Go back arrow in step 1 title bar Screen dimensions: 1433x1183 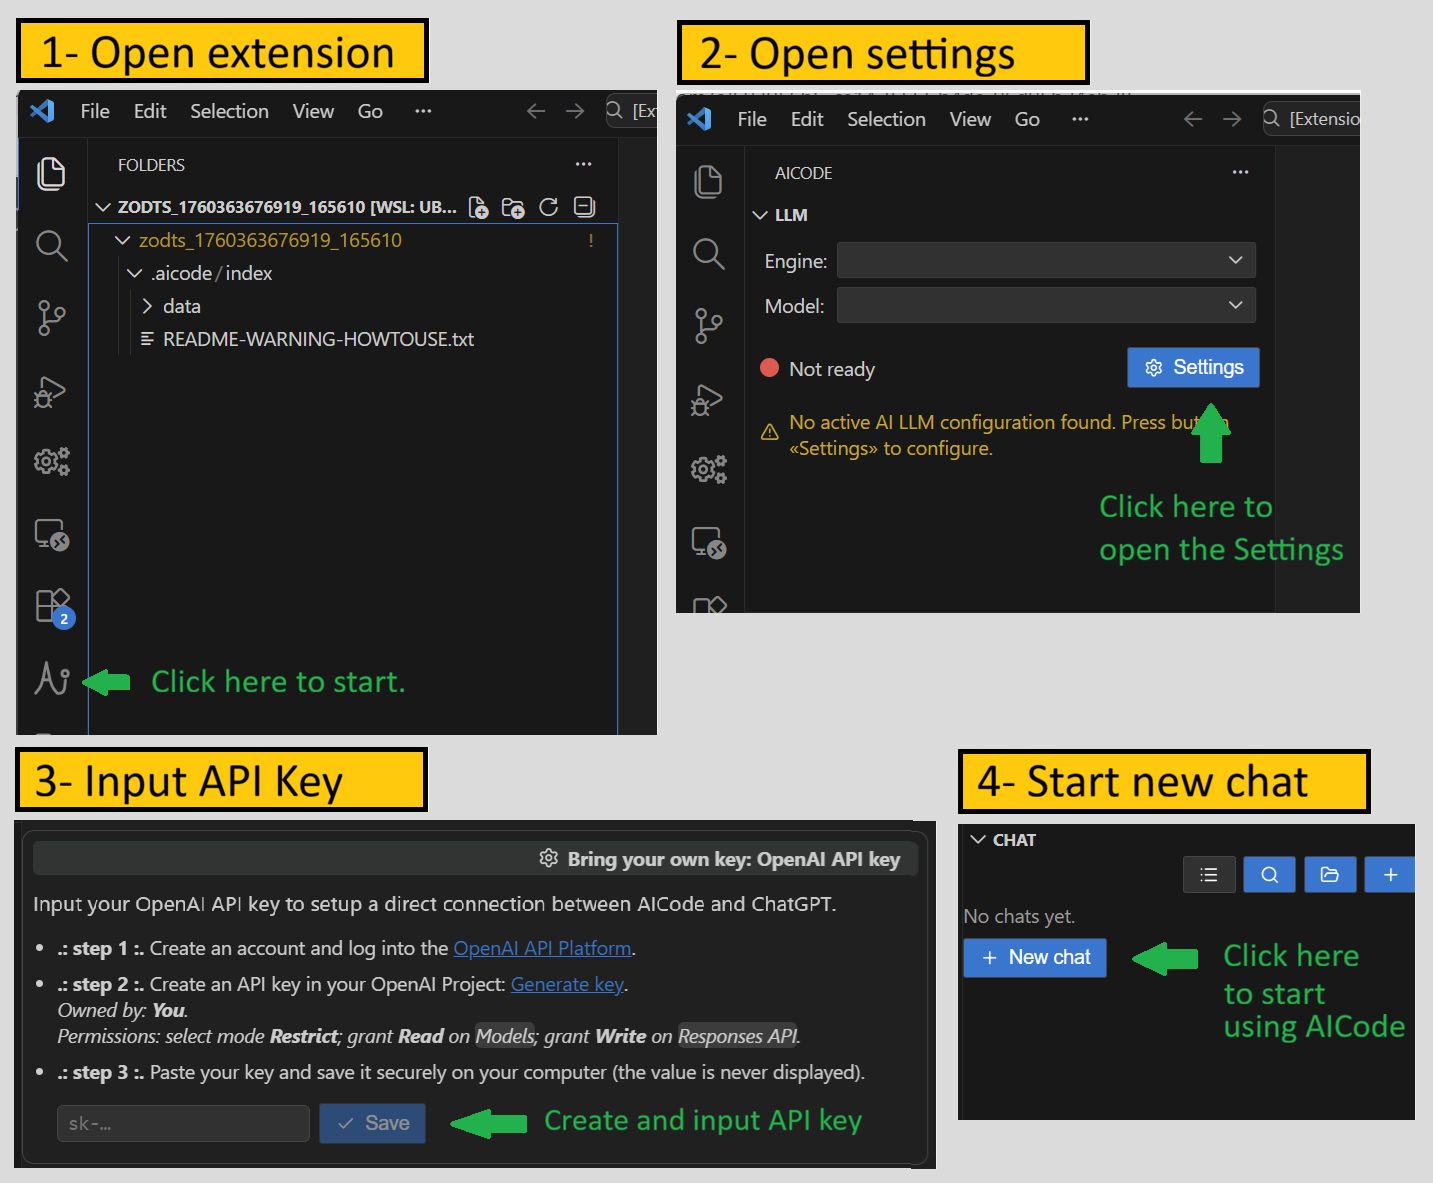pos(536,111)
